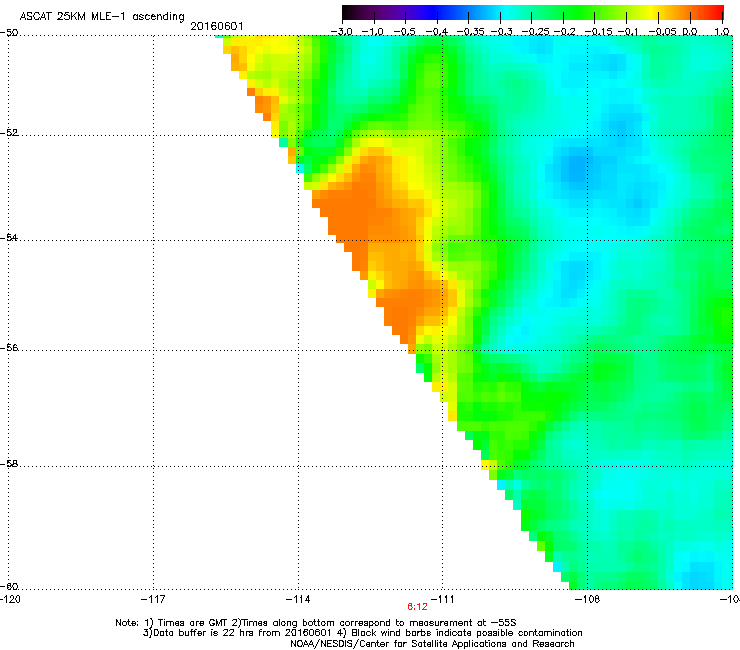
Task: Click the color bar label -0.05
Action: [663, 31]
